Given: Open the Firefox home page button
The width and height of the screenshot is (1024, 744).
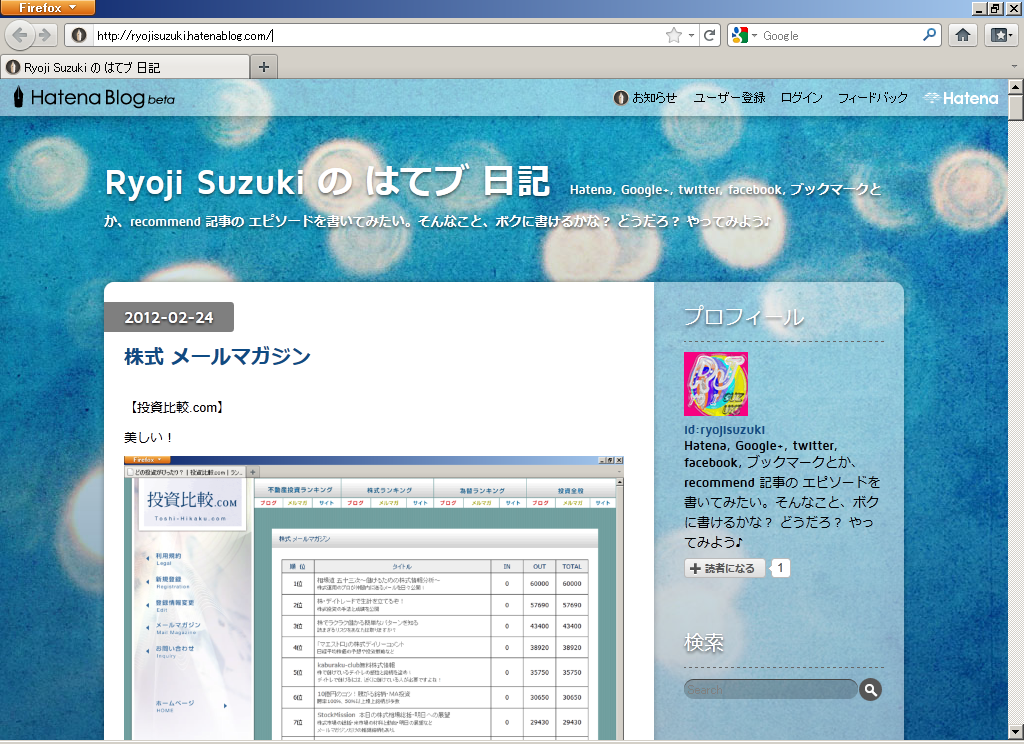Looking at the screenshot, I should 963,35.
